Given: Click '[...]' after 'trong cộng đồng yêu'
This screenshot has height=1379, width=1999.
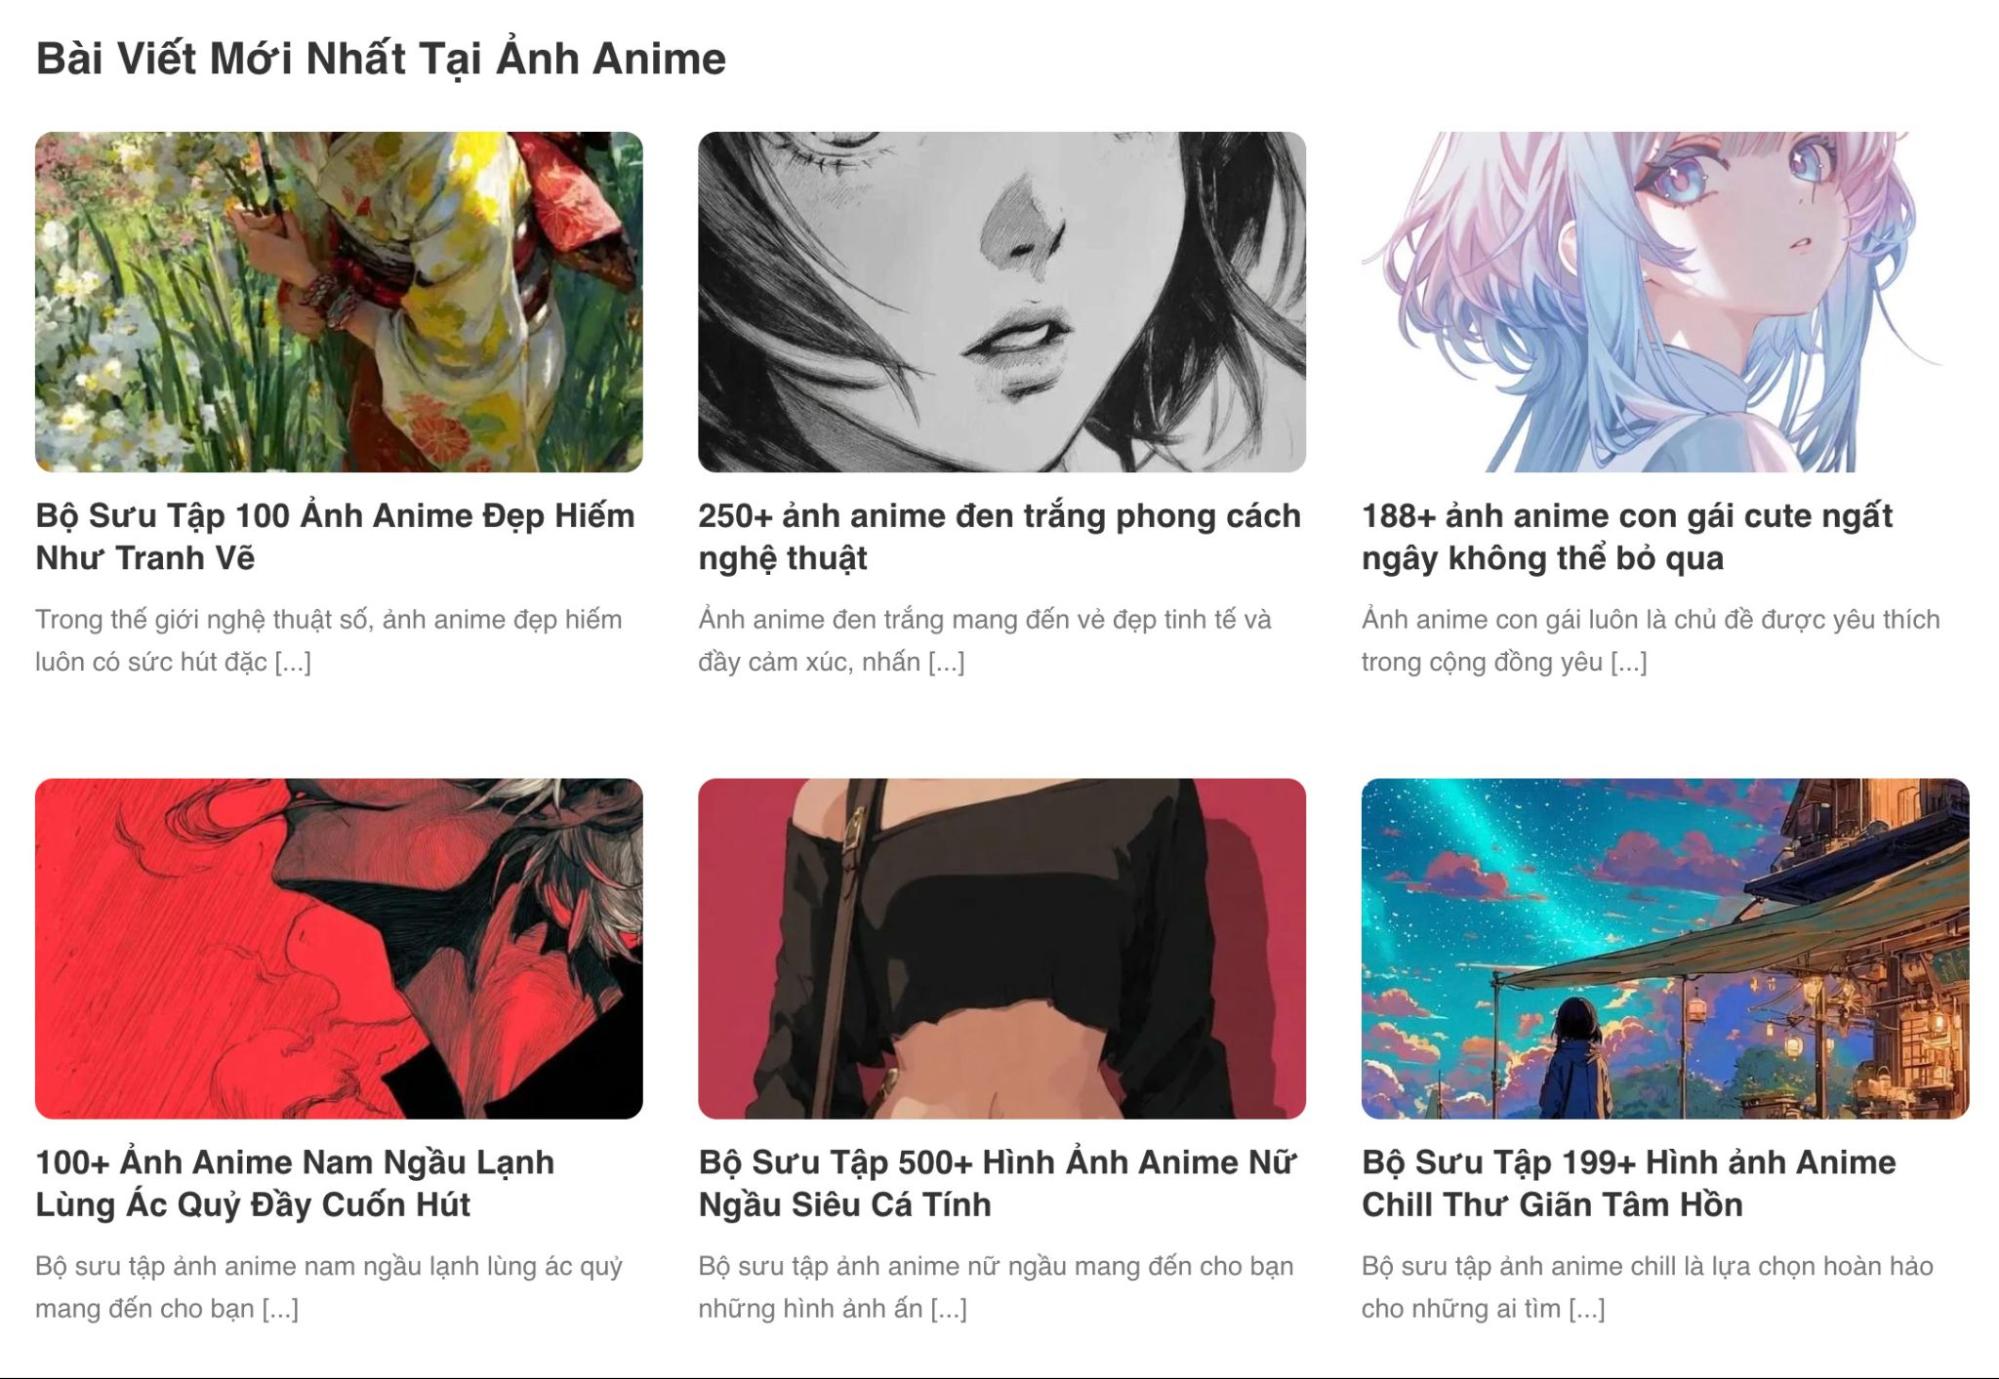Looking at the screenshot, I should pyautogui.click(x=1629, y=662).
